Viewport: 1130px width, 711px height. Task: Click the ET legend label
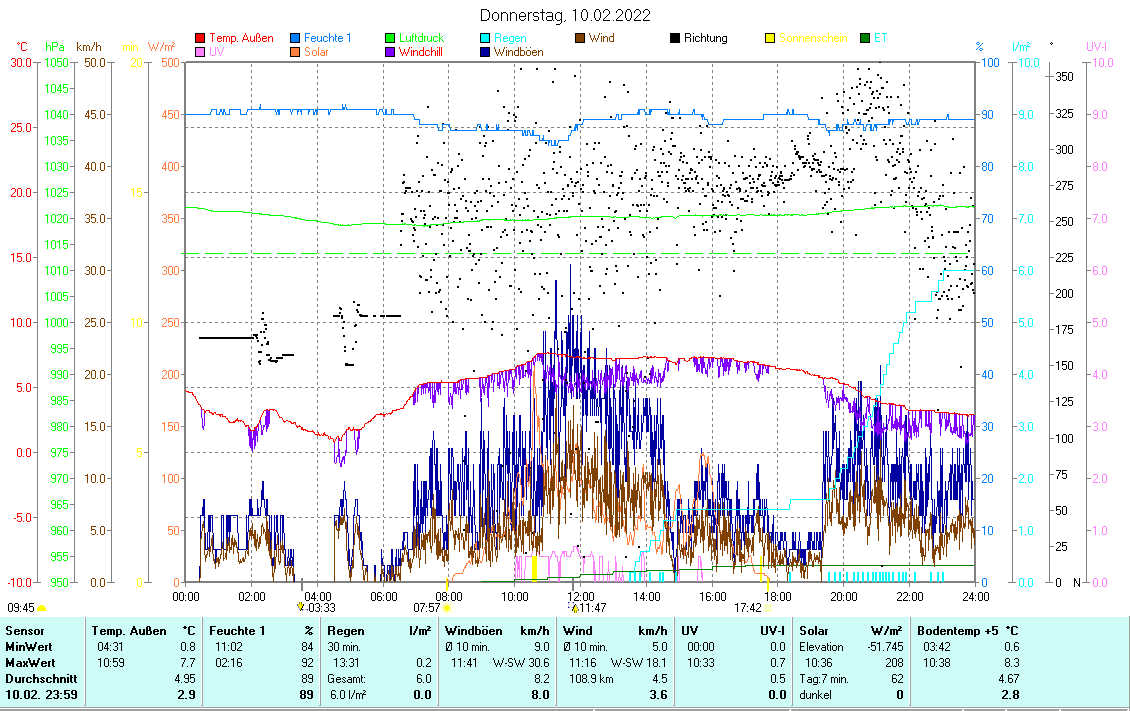coord(880,39)
